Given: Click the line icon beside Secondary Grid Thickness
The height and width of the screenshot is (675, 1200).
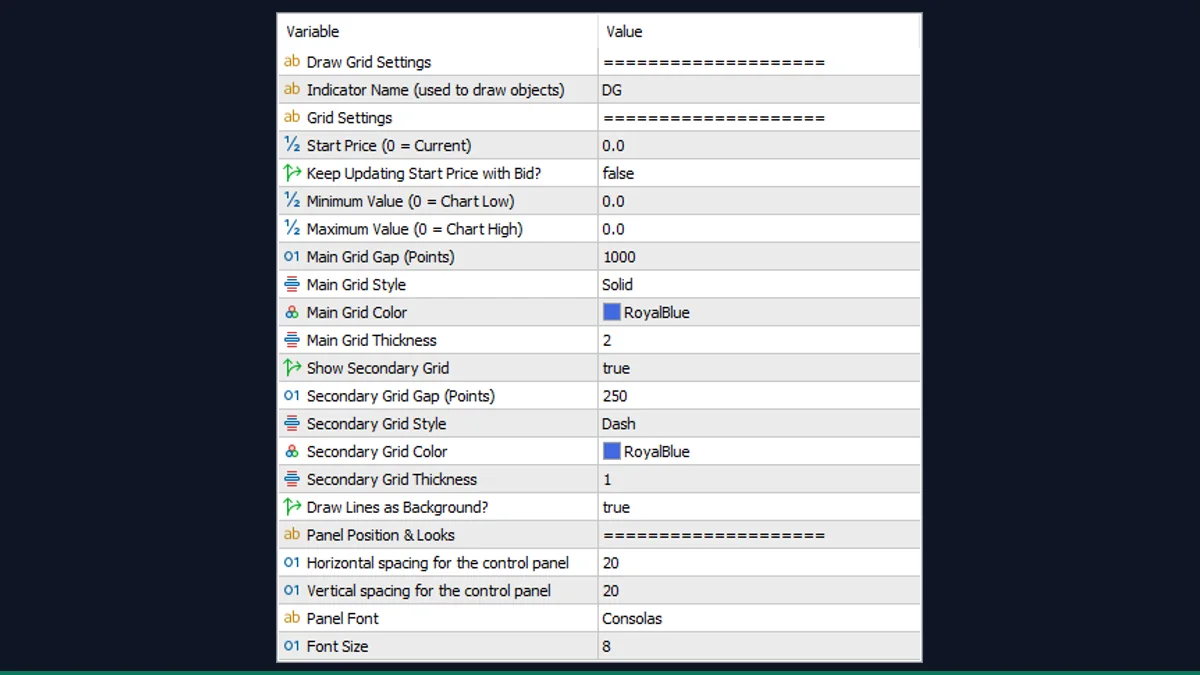Looking at the screenshot, I should tap(292, 479).
